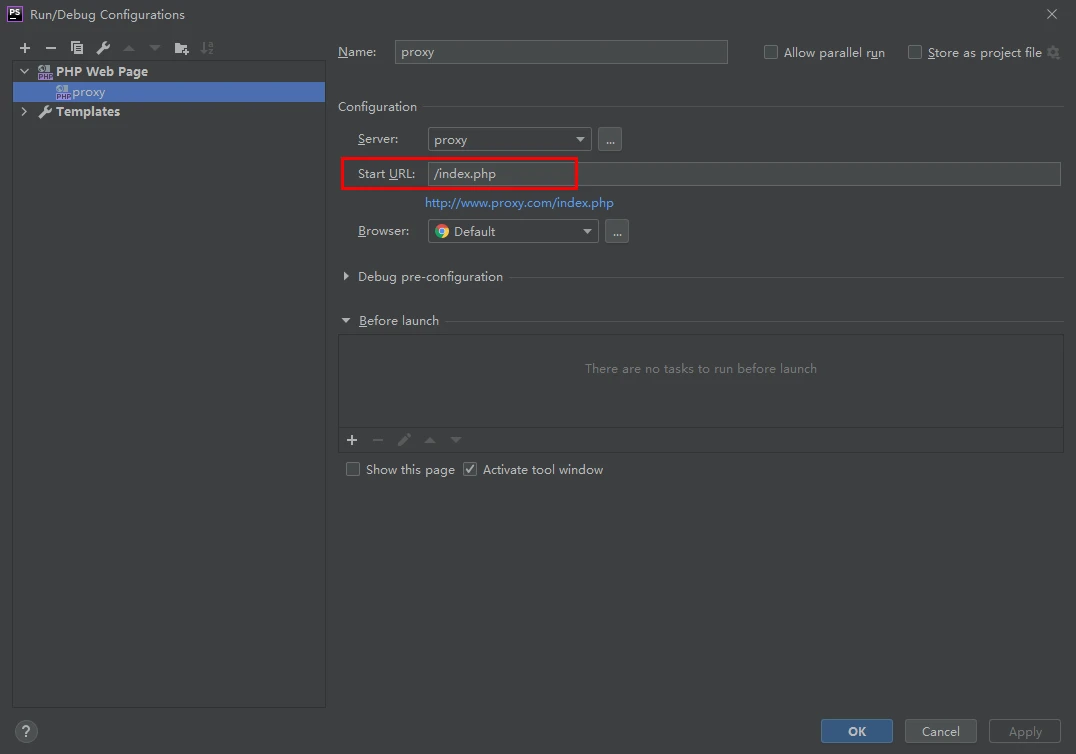Open the Server dropdown showing proxy
Viewport: 1076px width, 754px height.
(509, 139)
